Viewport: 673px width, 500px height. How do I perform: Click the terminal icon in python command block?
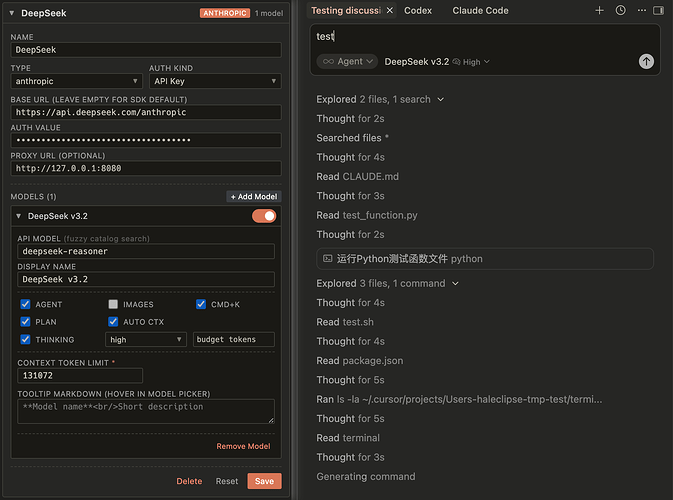click(327, 258)
